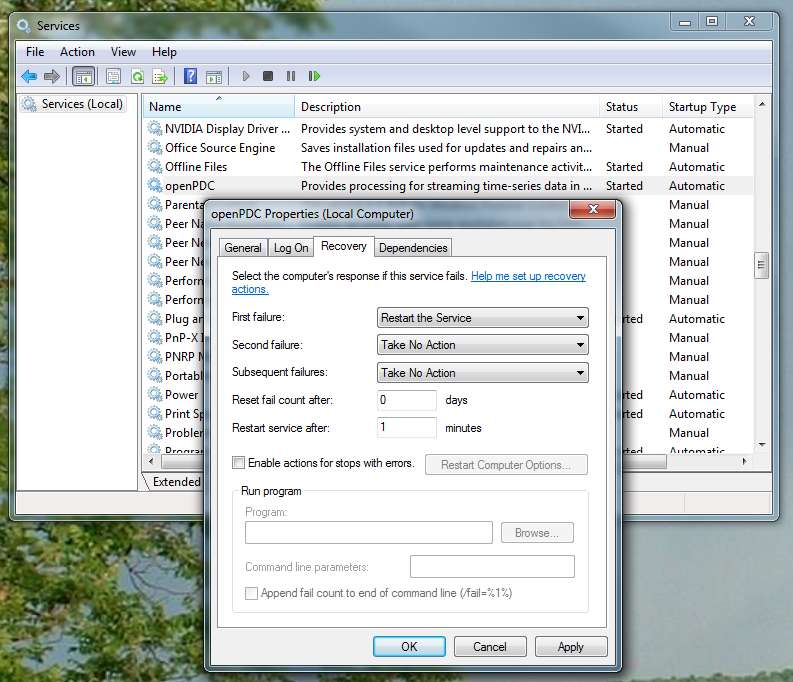Close the openPDC Properties dialog

tap(593, 209)
